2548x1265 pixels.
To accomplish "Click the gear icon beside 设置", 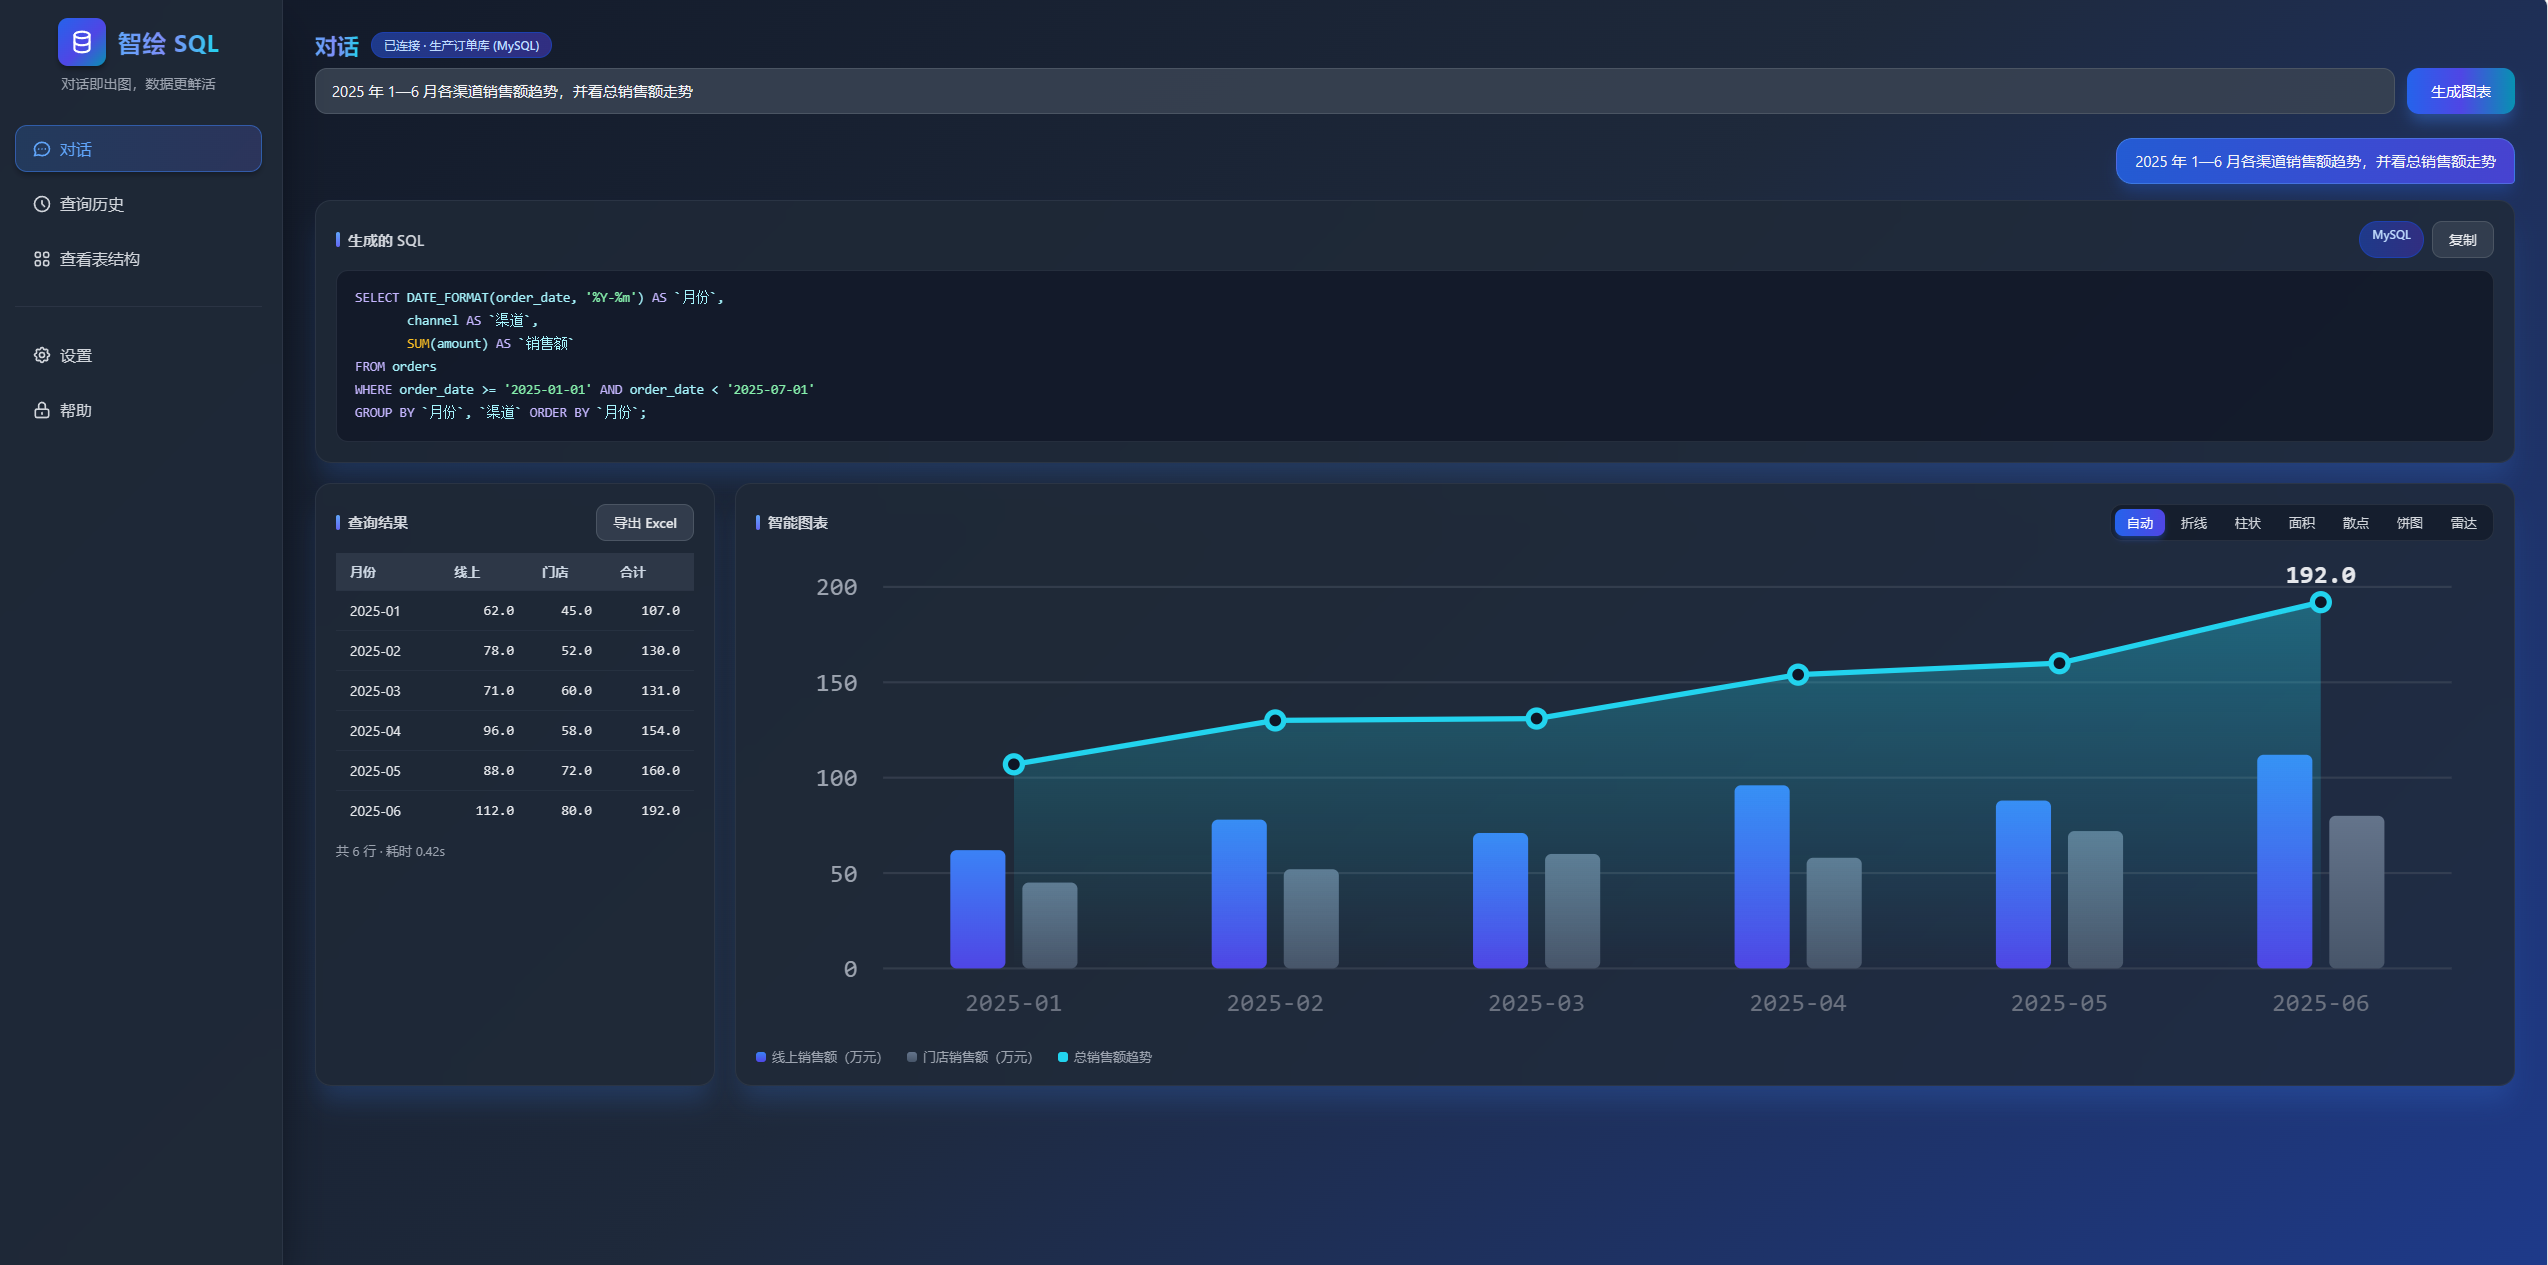I will click(42, 355).
